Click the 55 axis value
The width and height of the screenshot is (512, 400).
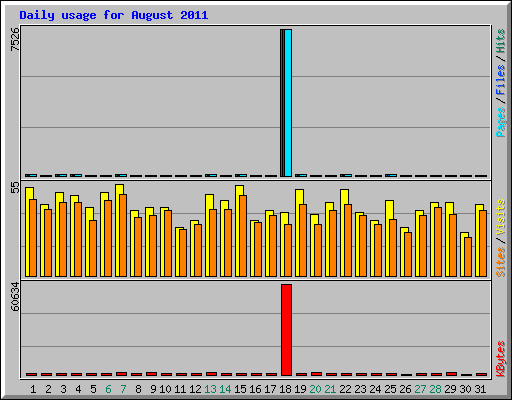[15, 188]
